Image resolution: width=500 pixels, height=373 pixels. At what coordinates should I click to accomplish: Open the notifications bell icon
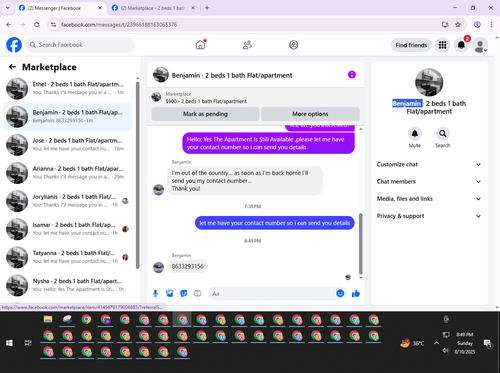pos(461,45)
